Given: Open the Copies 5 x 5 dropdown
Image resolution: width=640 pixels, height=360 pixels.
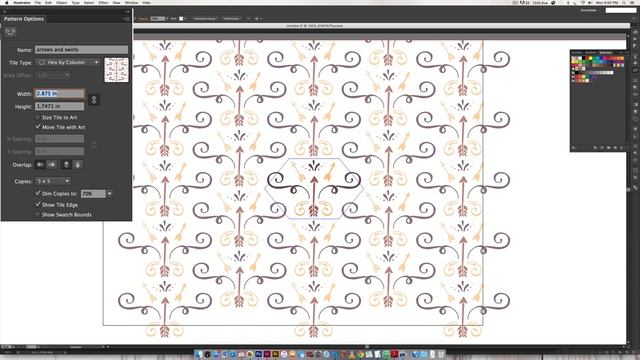Looking at the screenshot, I should [53, 181].
